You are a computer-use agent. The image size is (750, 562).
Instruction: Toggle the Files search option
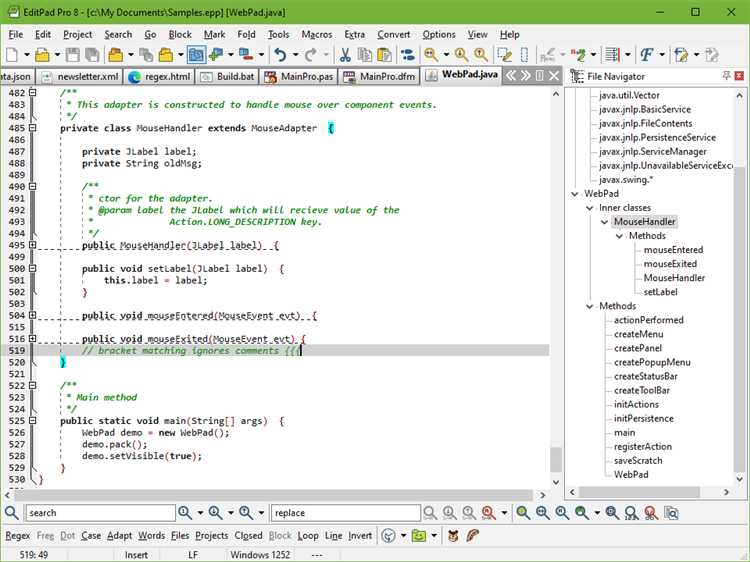click(180, 536)
